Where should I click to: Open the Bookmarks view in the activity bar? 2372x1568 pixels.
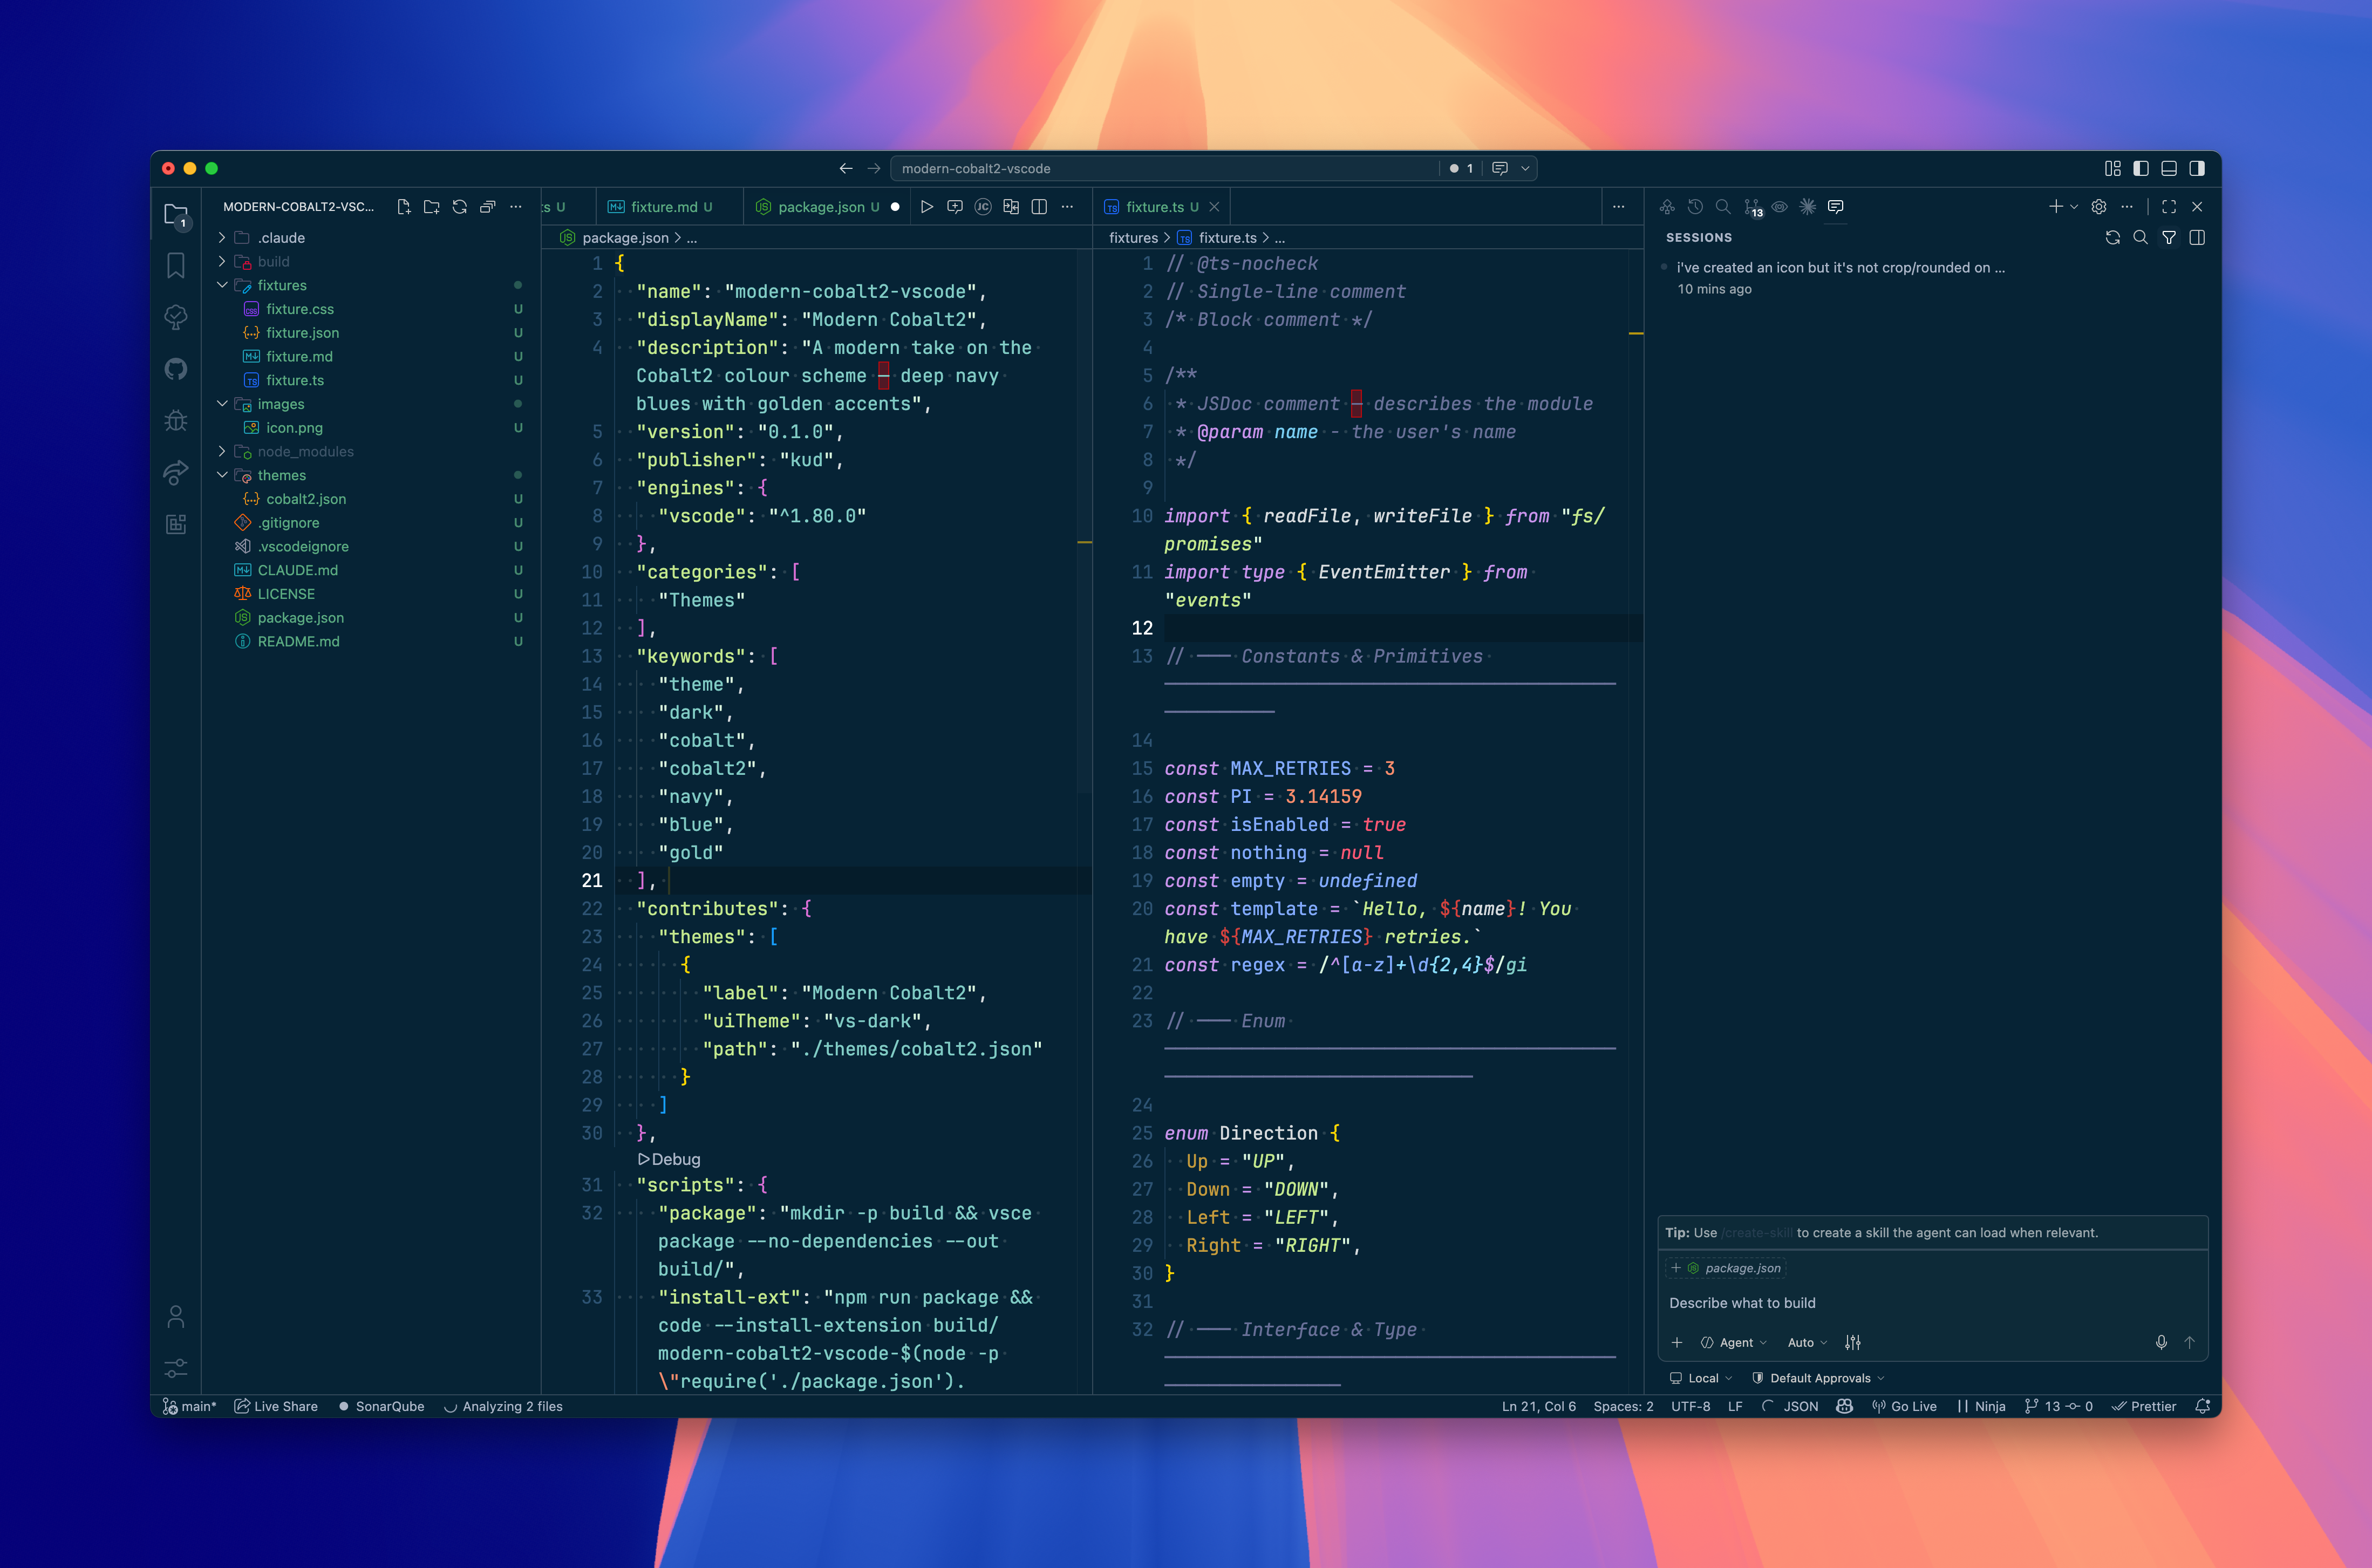tap(176, 266)
